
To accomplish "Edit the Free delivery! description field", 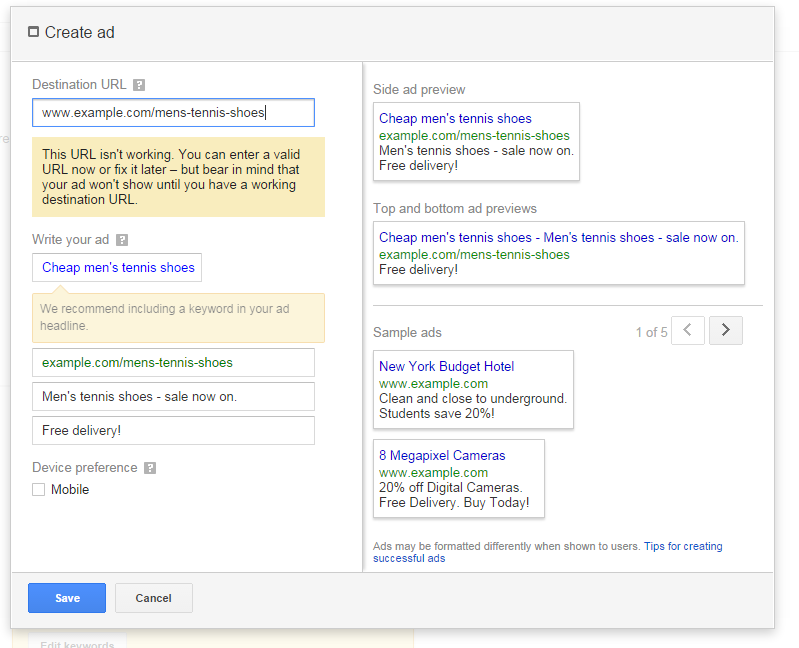I will (173, 430).
